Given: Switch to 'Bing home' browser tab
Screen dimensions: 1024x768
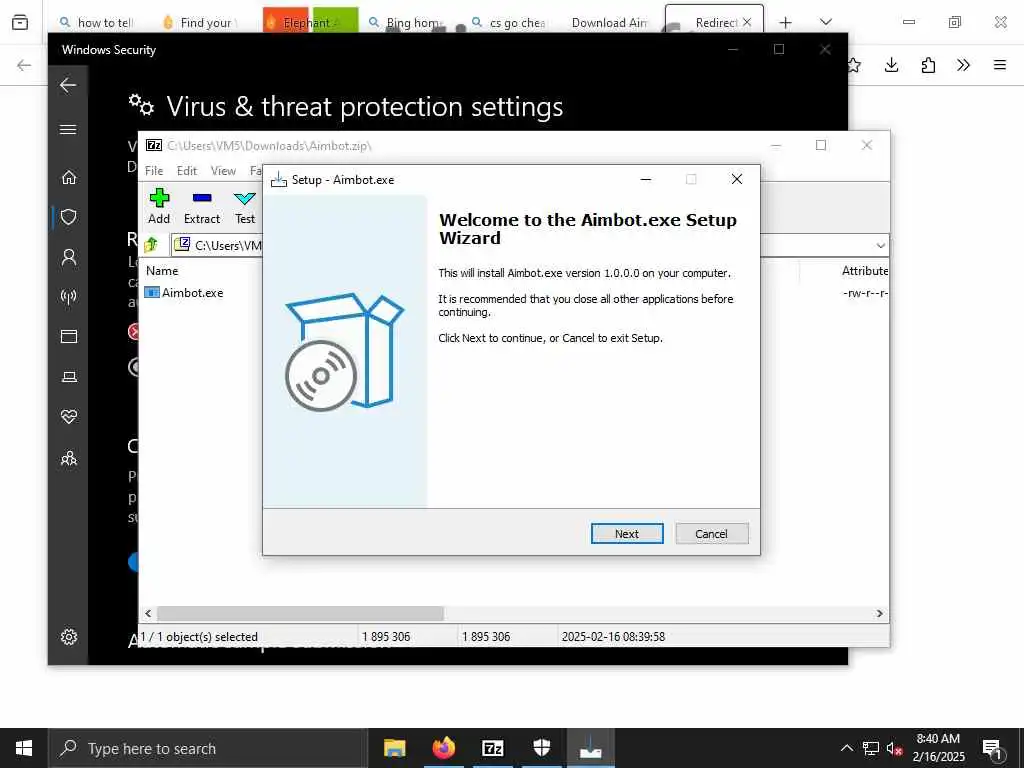Looking at the screenshot, I should coord(407,22).
